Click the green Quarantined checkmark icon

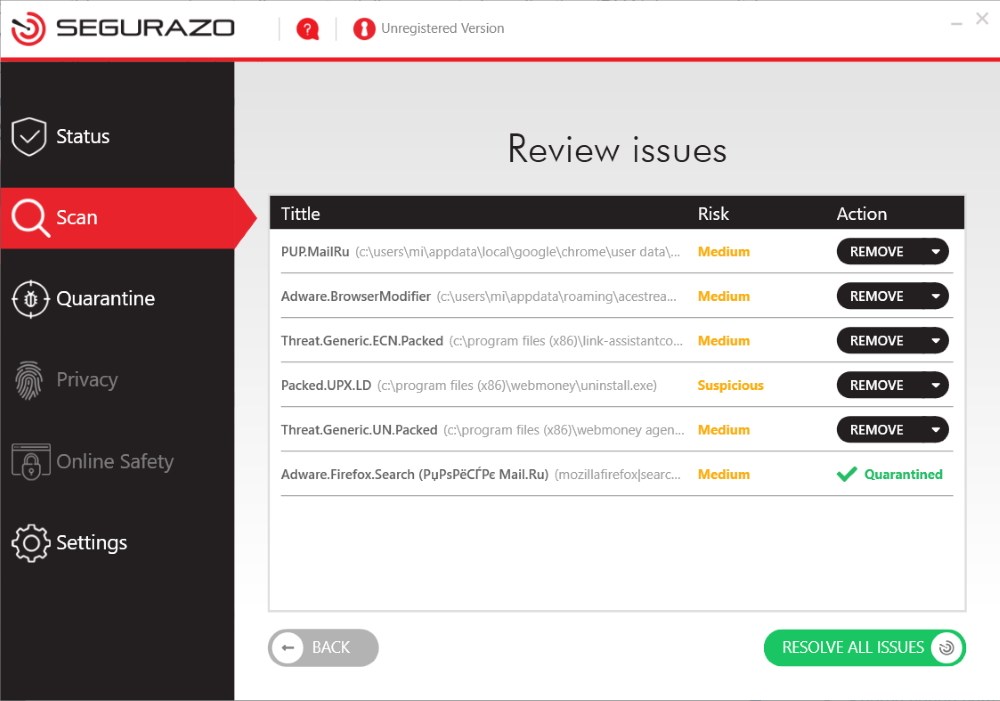846,474
